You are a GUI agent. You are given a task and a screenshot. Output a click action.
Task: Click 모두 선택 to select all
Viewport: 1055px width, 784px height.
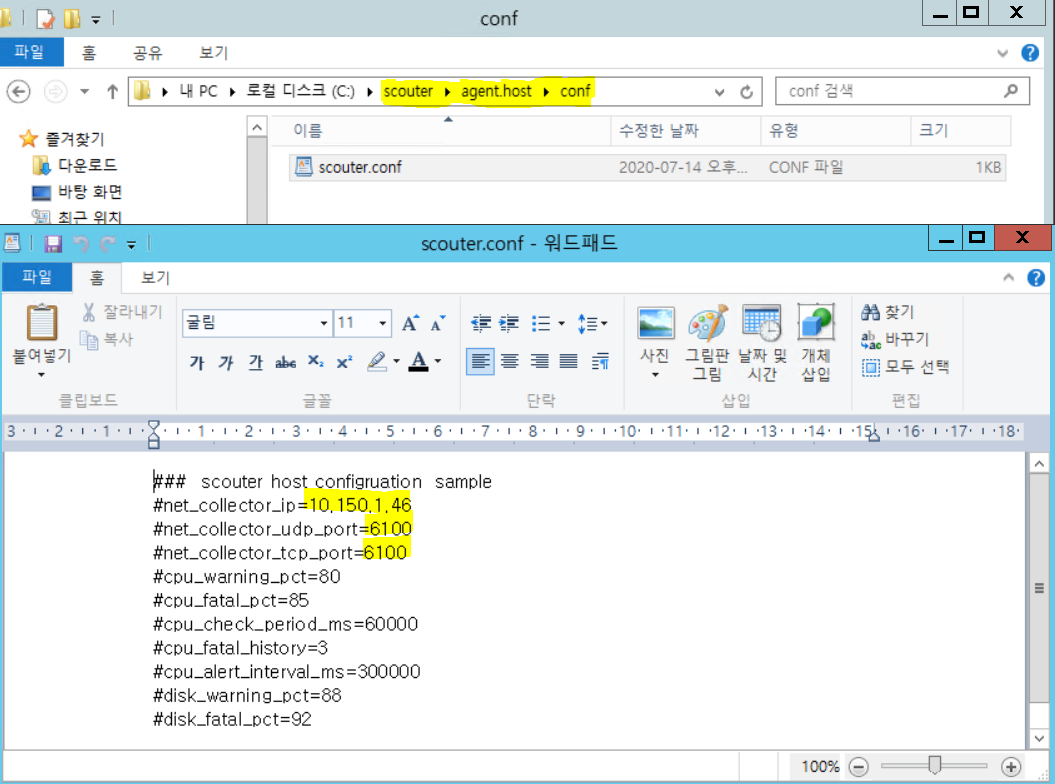coord(906,367)
